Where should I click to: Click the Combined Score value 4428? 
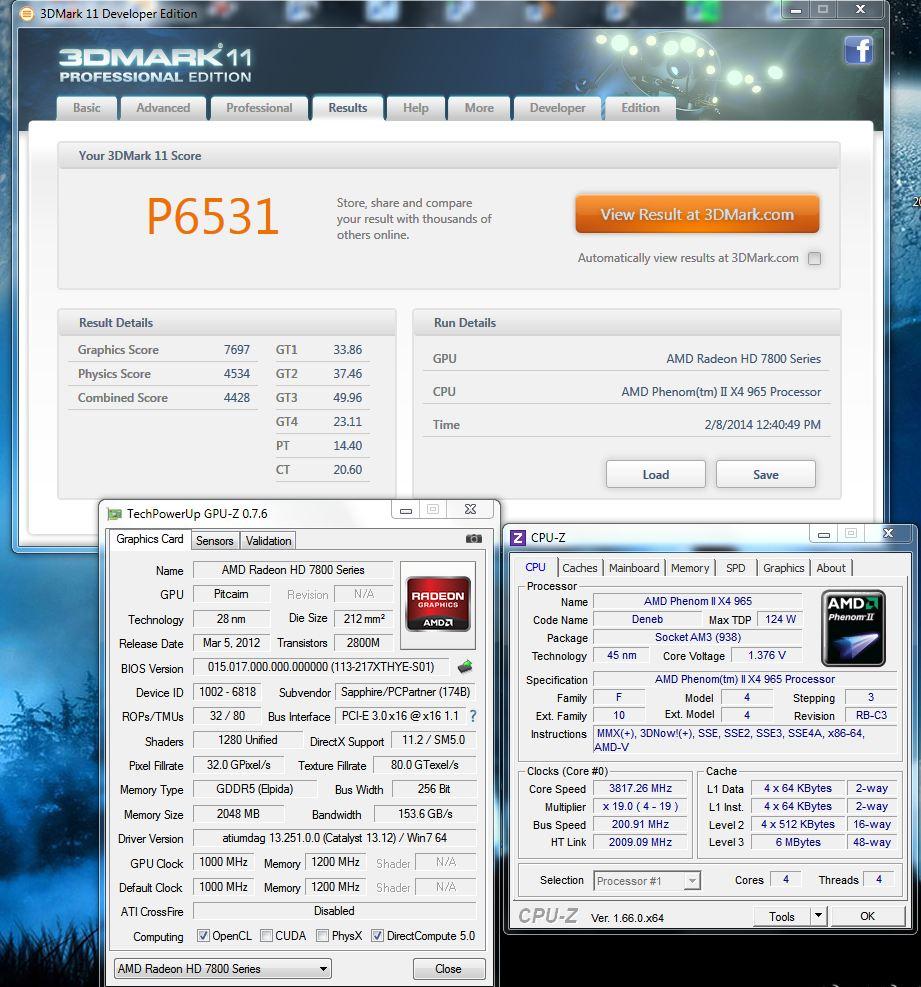(x=237, y=397)
